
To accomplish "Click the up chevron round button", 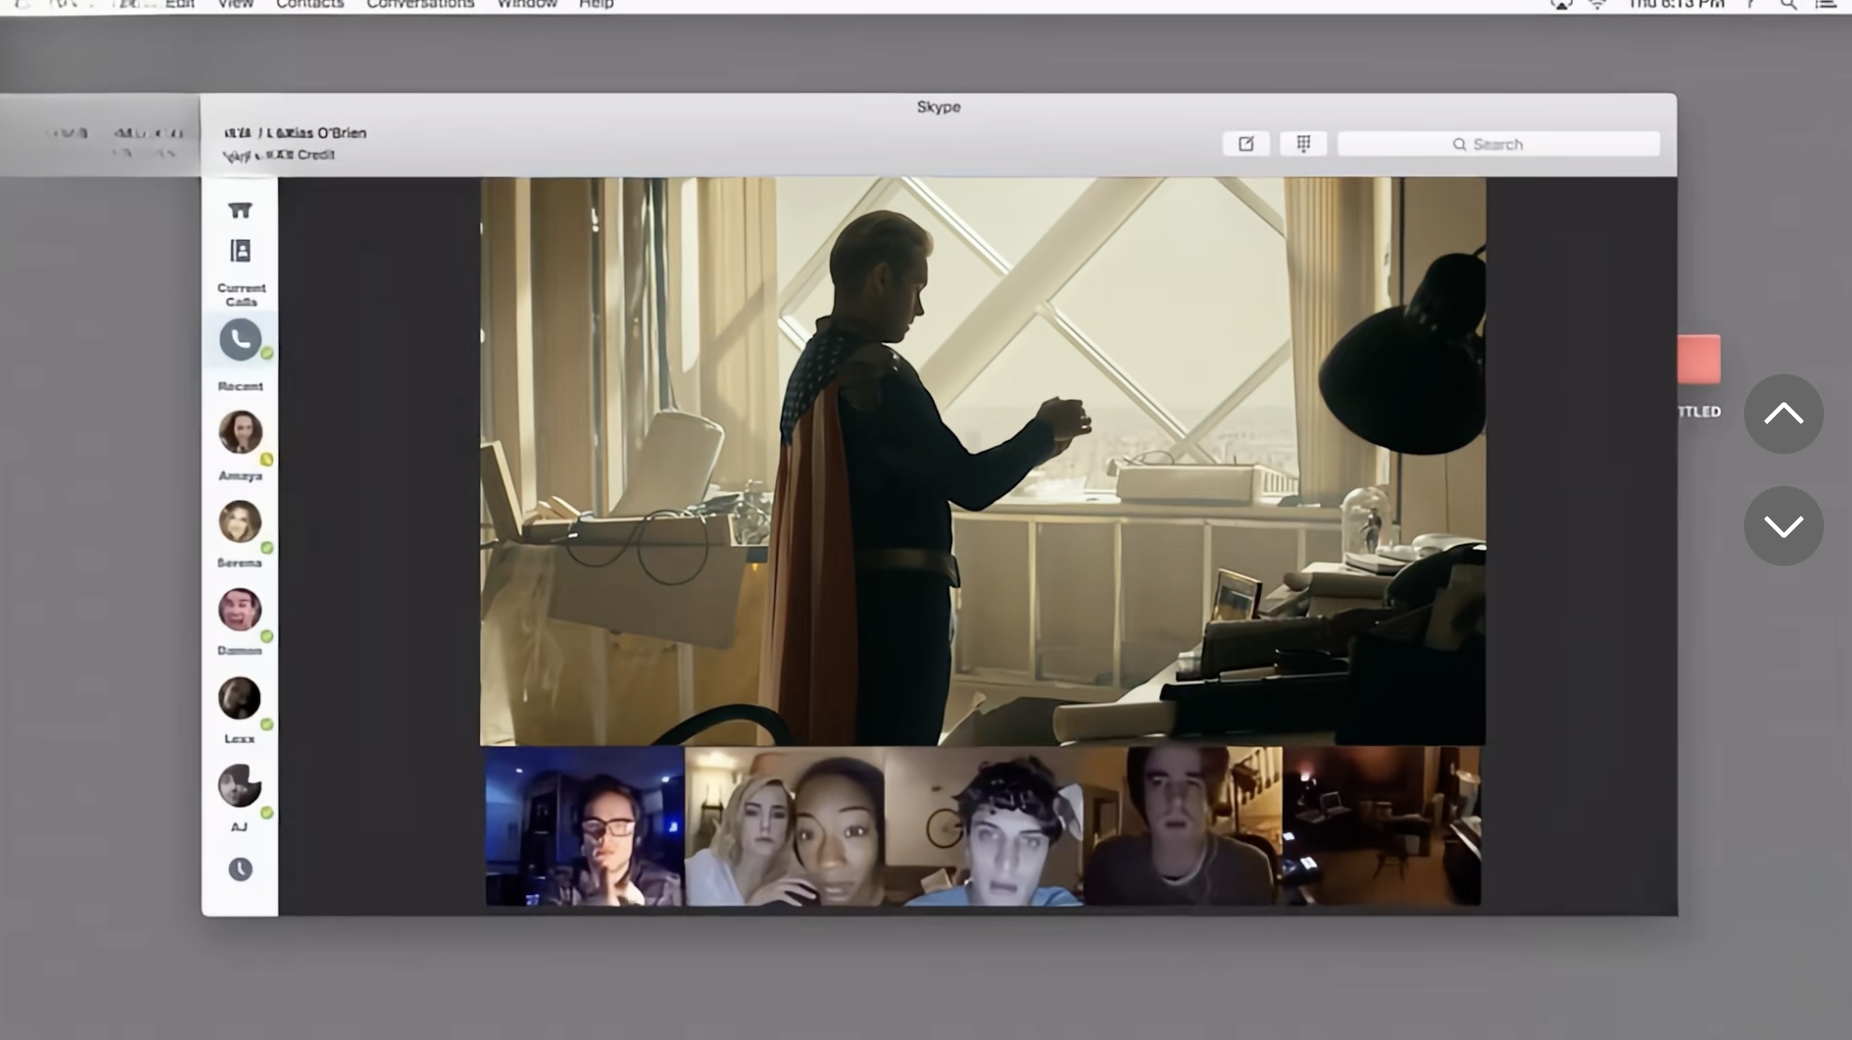I will (x=1783, y=414).
